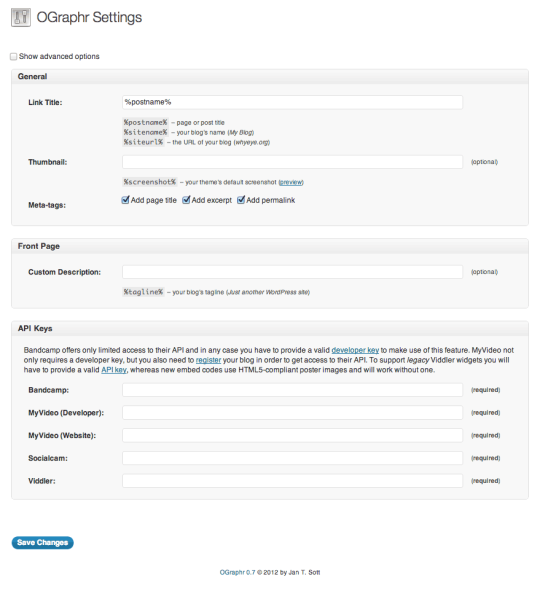Click the Bandcamp API key field
Viewport: 540px width, 596px height.
click(292, 390)
